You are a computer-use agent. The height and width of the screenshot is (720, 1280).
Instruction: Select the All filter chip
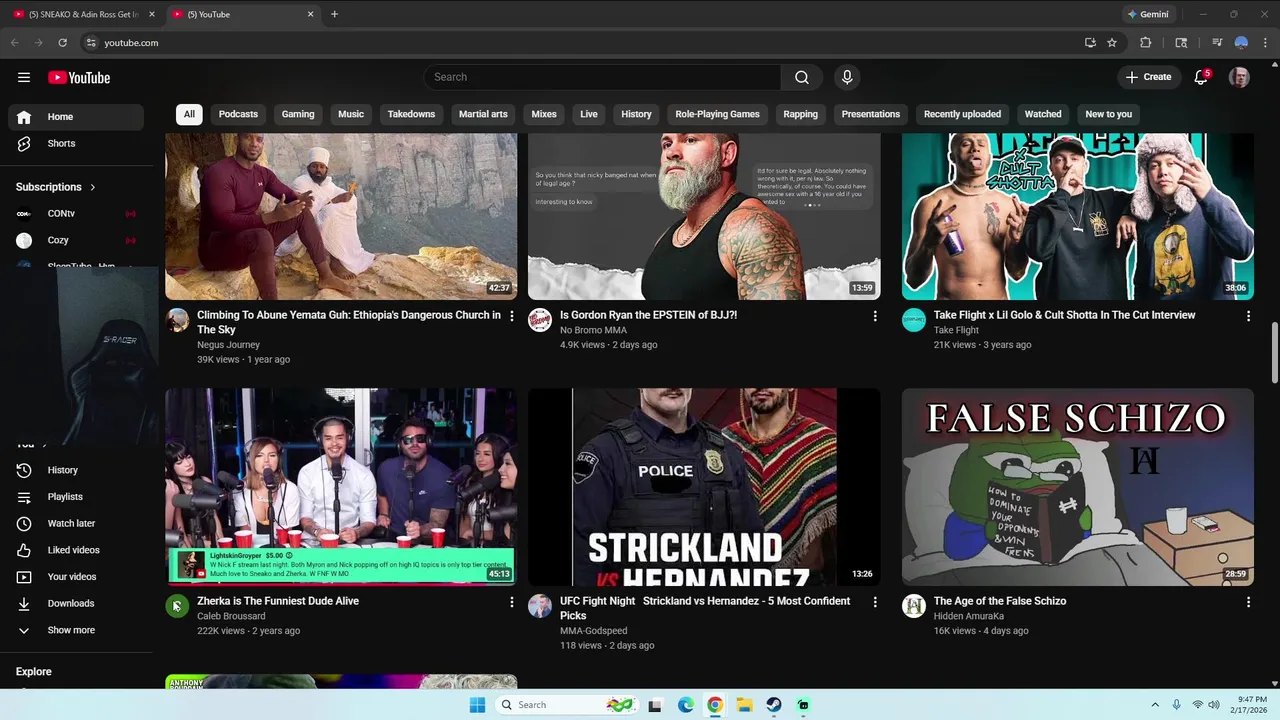click(x=189, y=114)
